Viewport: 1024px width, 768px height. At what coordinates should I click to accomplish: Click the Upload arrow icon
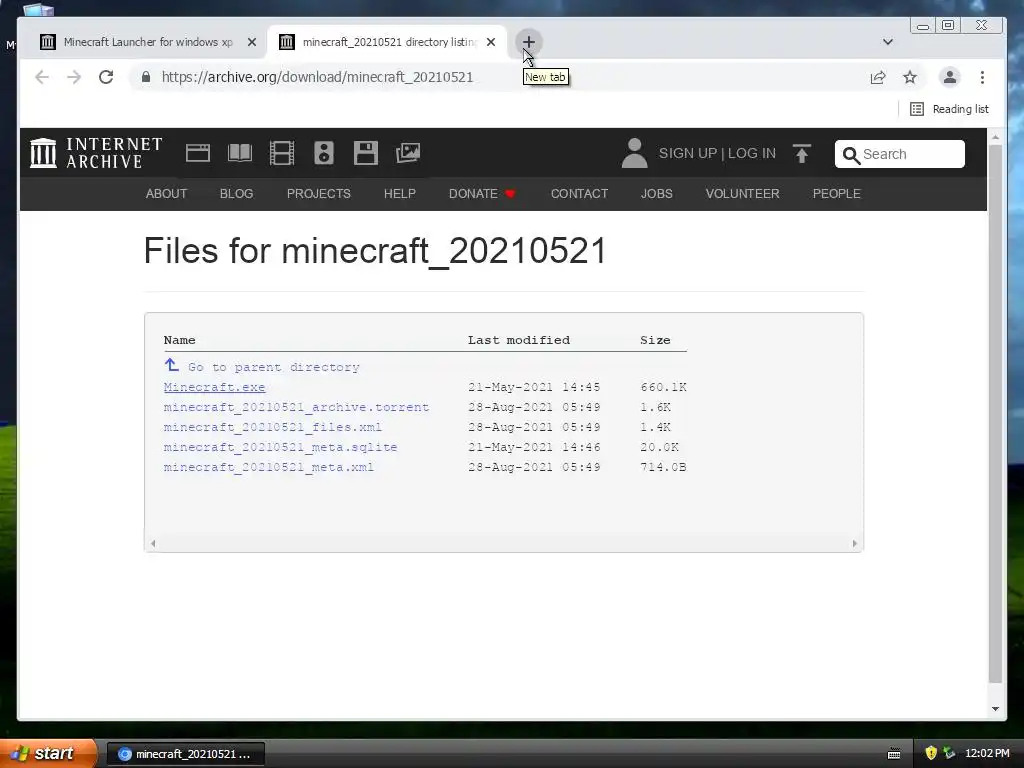click(801, 153)
